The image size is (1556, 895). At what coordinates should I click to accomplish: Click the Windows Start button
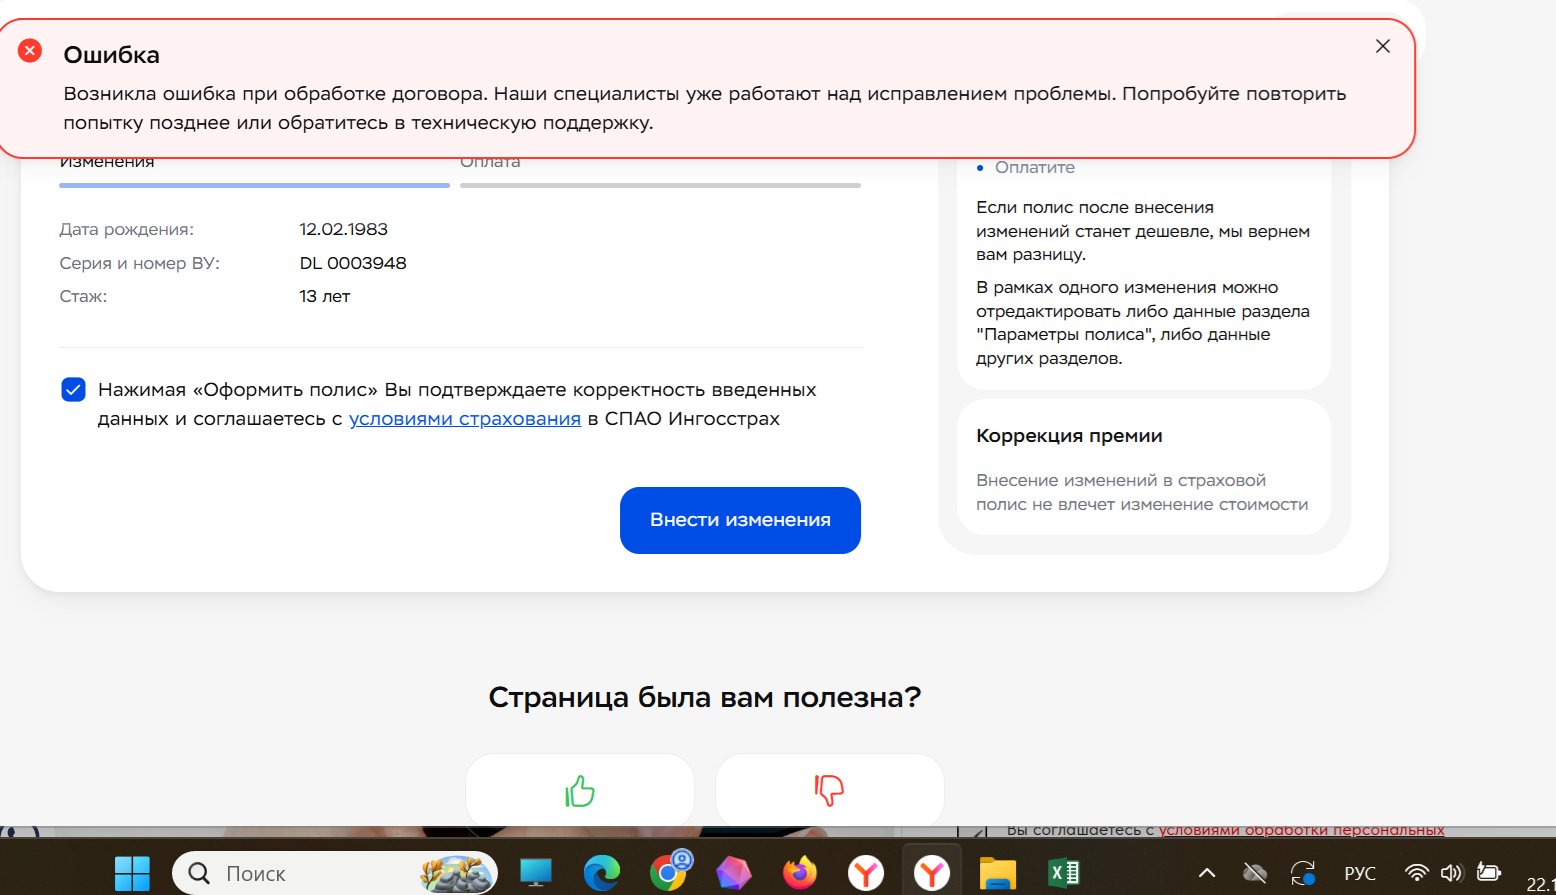coord(132,873)
